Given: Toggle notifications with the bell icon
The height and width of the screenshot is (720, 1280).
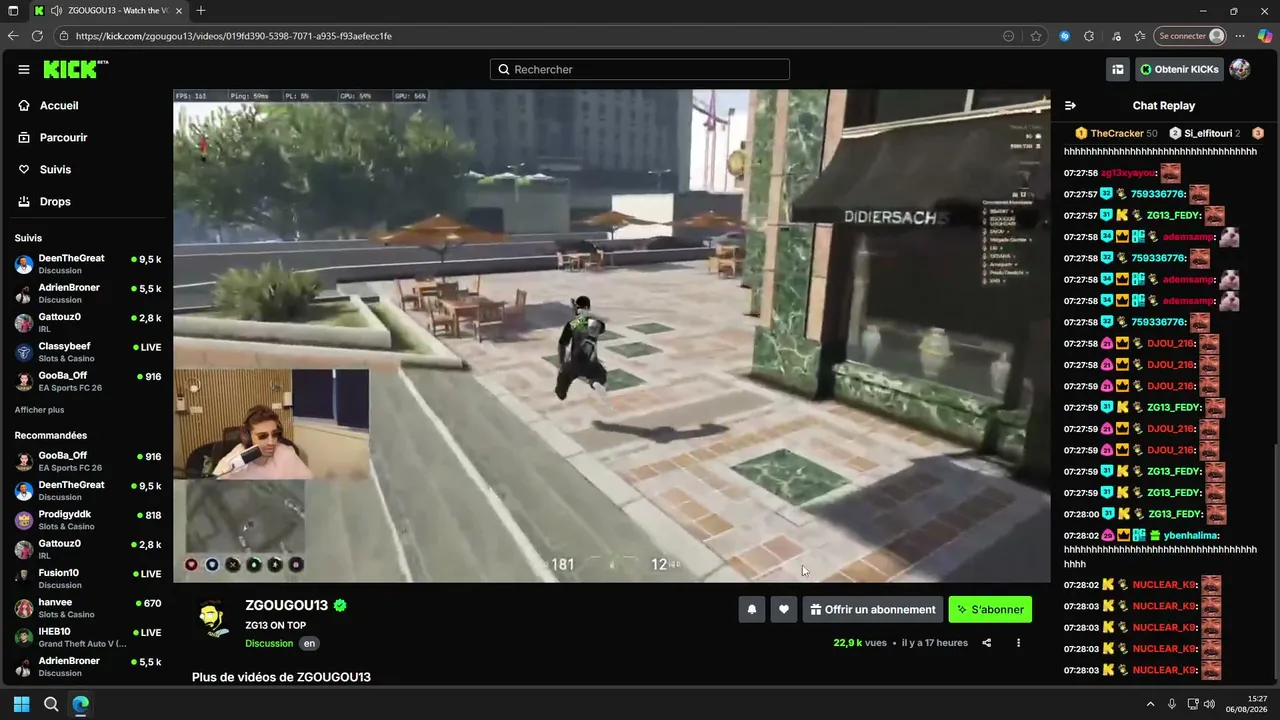Looking at the screenshot, I should pos(752,609).
